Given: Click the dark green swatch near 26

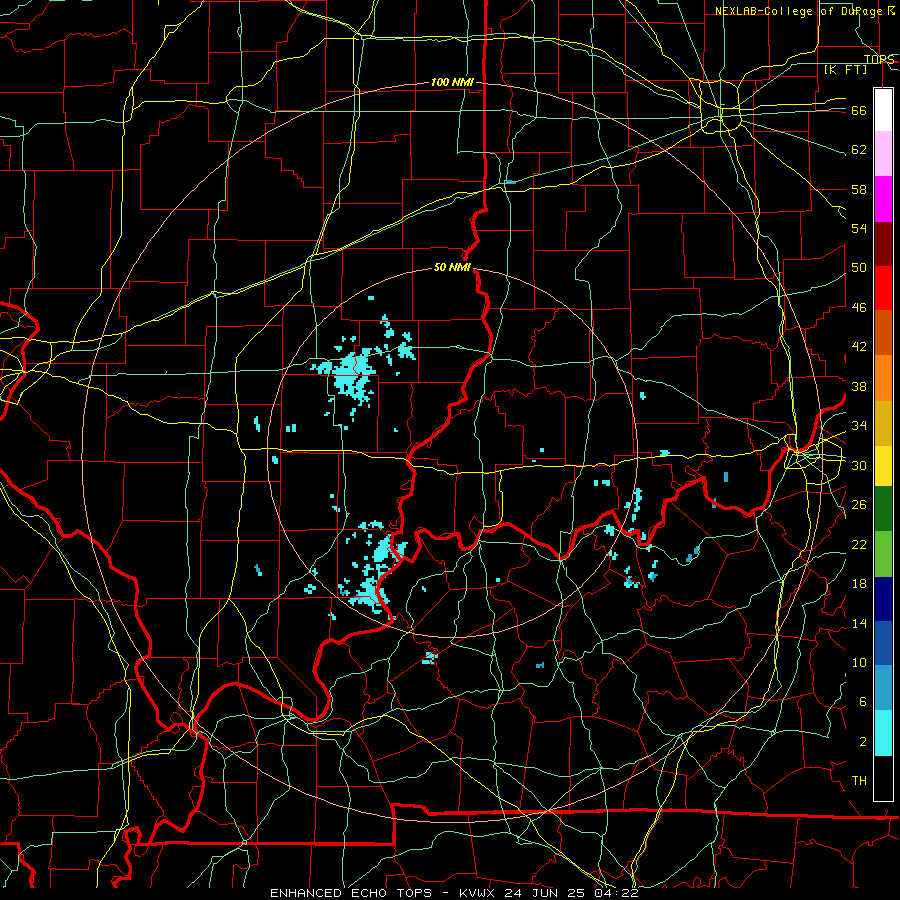Looking at the screenshot, I should pos(883,509).
